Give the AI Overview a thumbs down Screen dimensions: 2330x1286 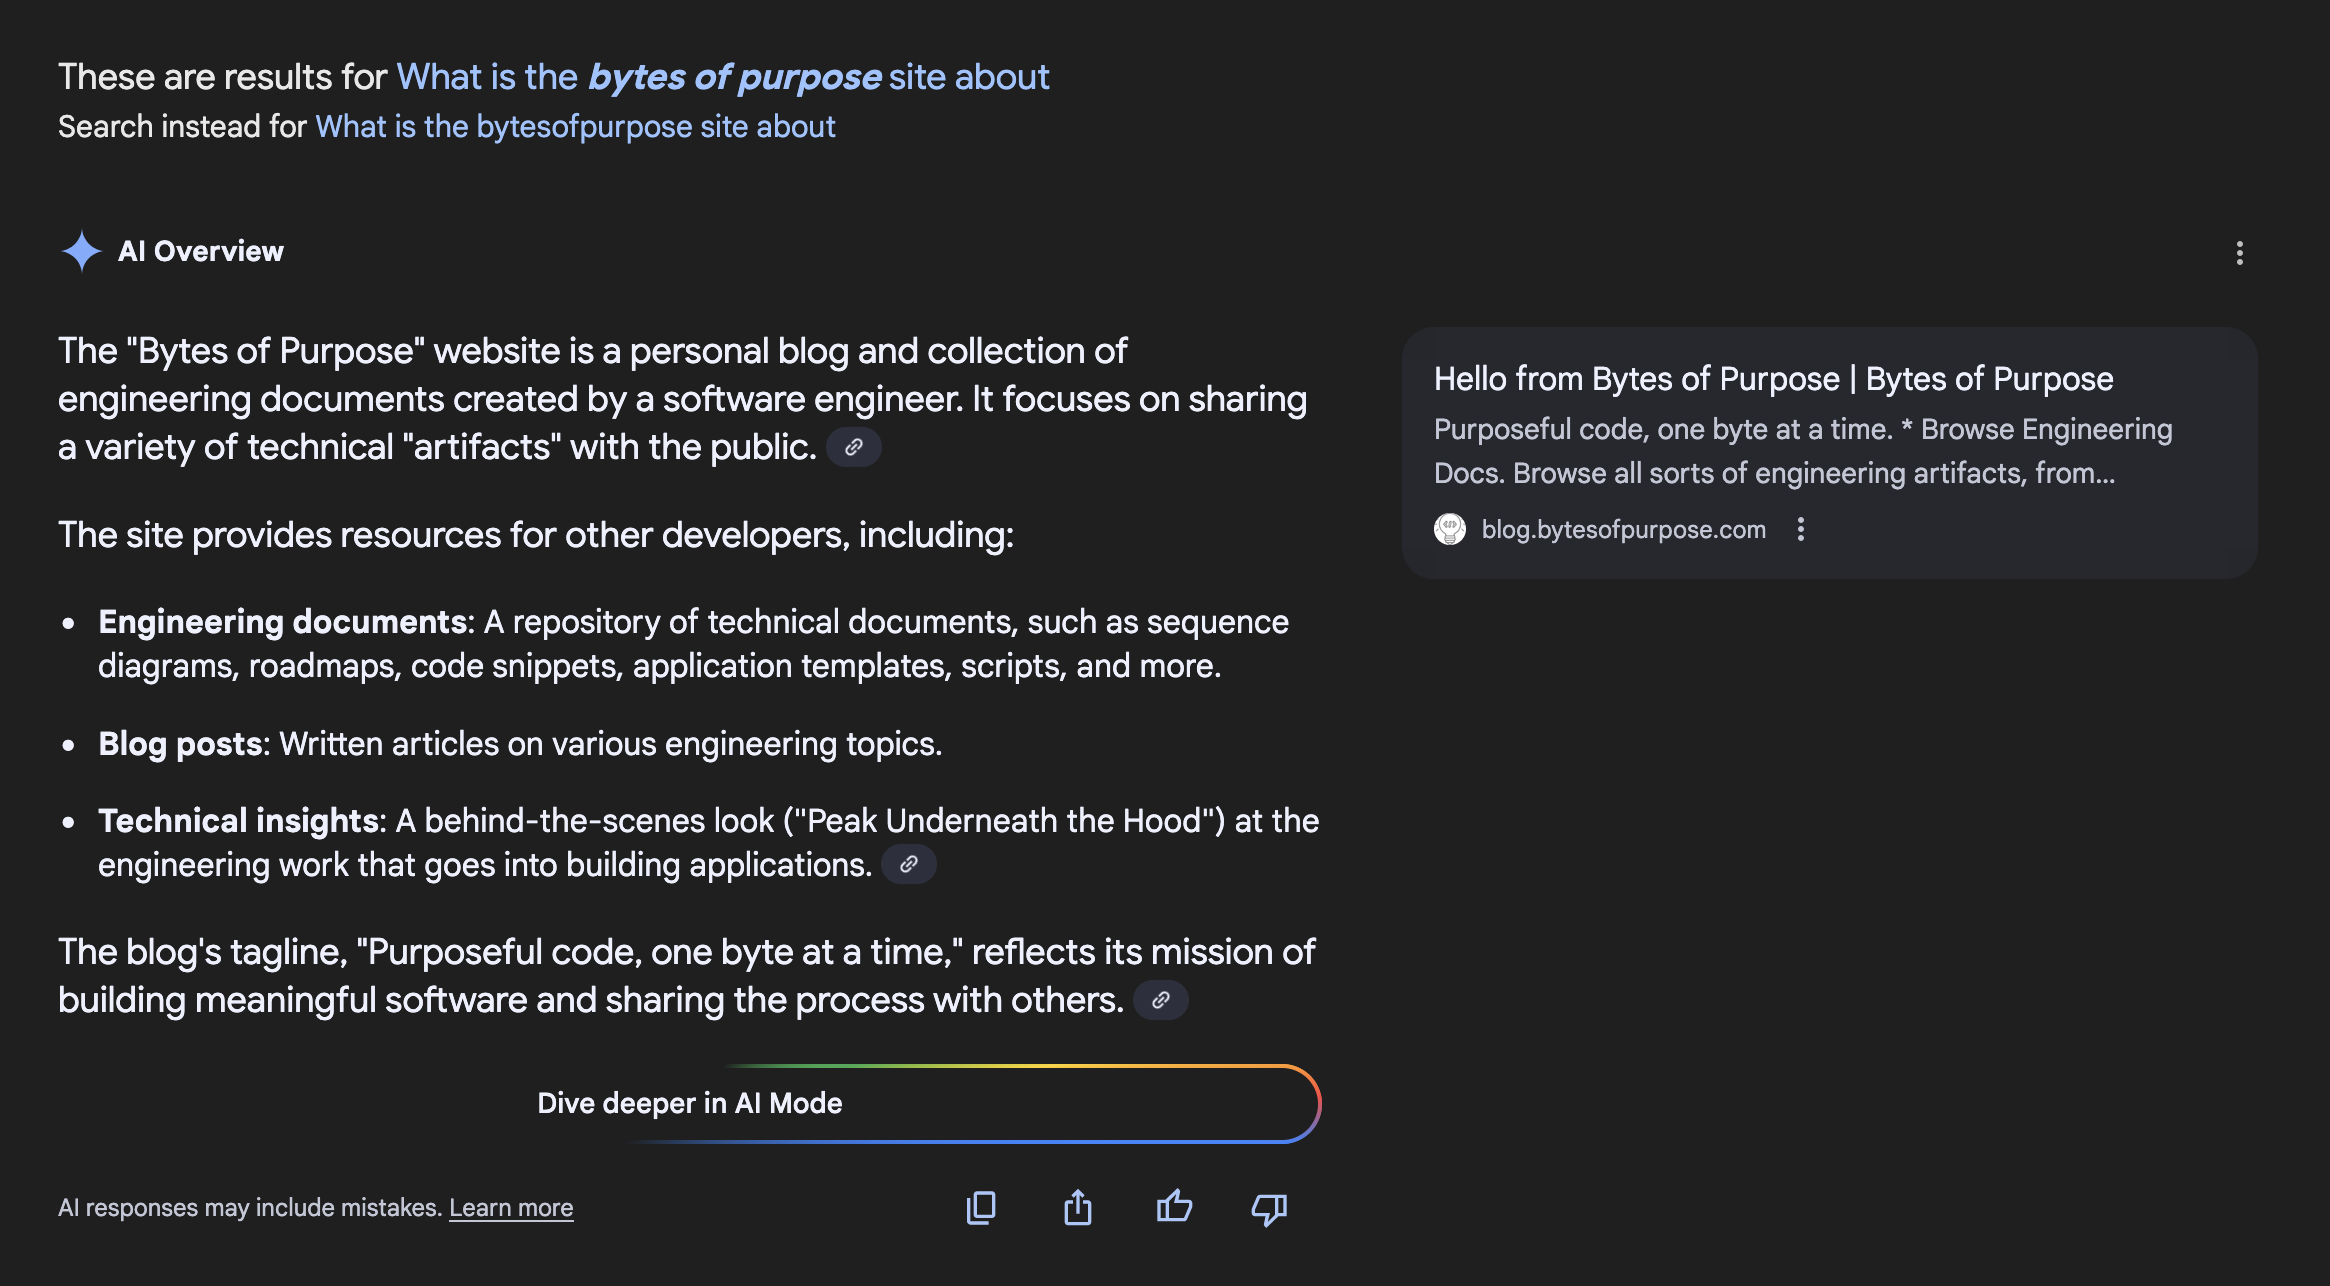[x=1269, y=1208]
